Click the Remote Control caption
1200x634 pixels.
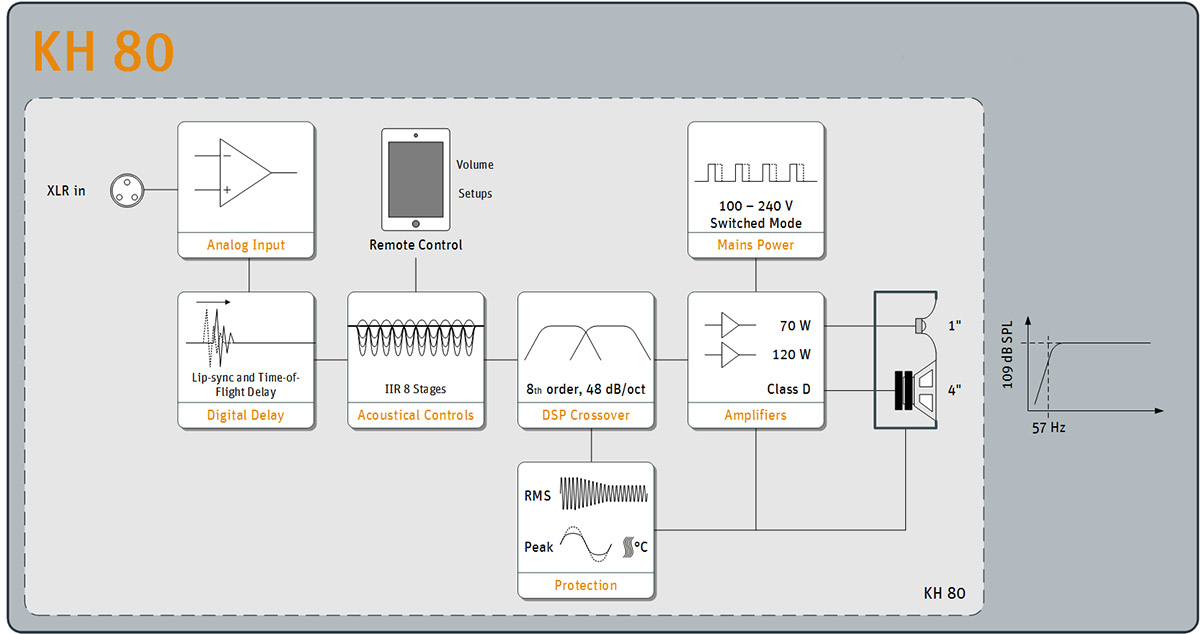click(416, 245)
